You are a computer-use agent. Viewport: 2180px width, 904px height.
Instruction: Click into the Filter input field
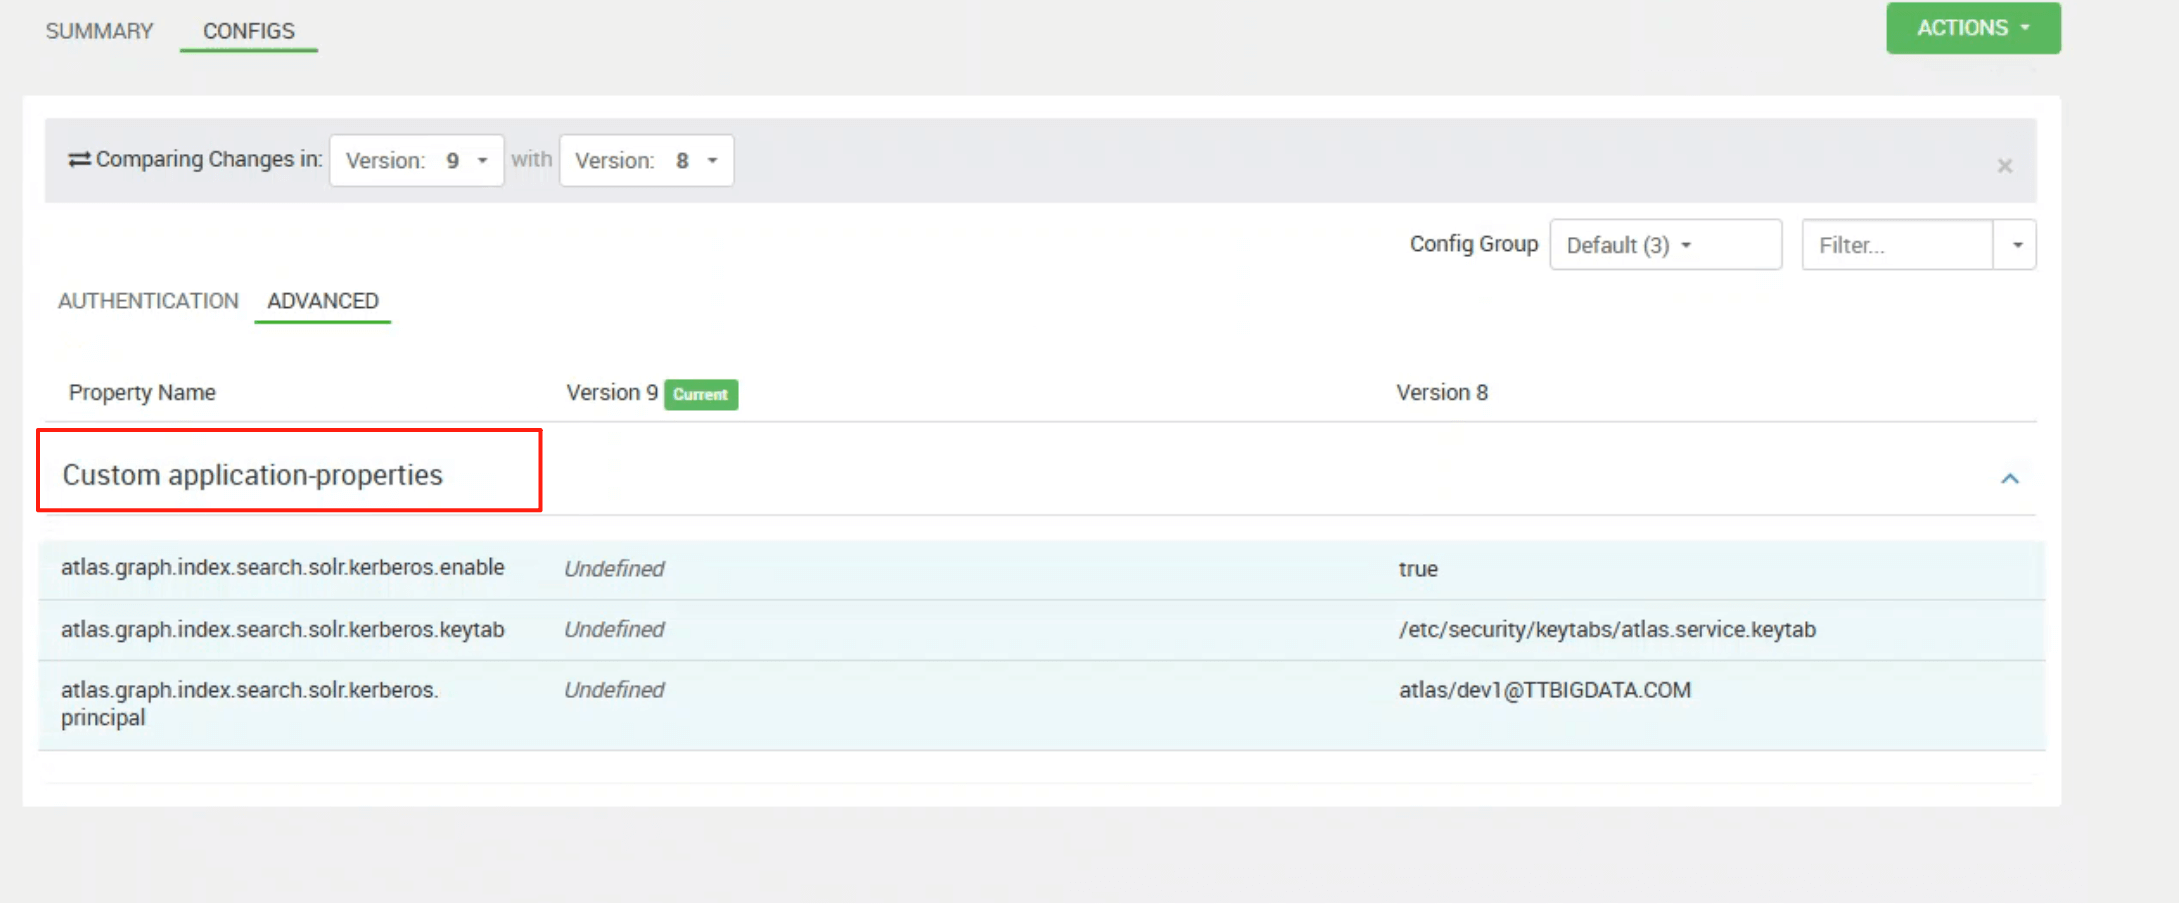coord(1896,245)
